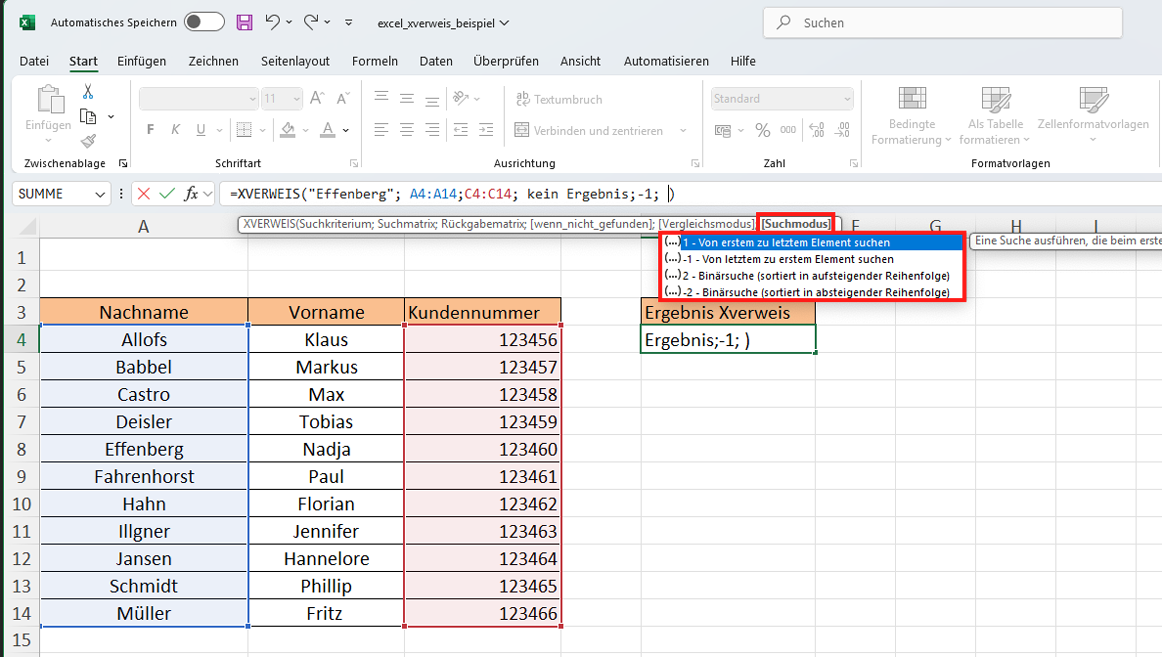Click Verbinden und zentrieren button
The image size is (1162, 657).
click(589, 130)
